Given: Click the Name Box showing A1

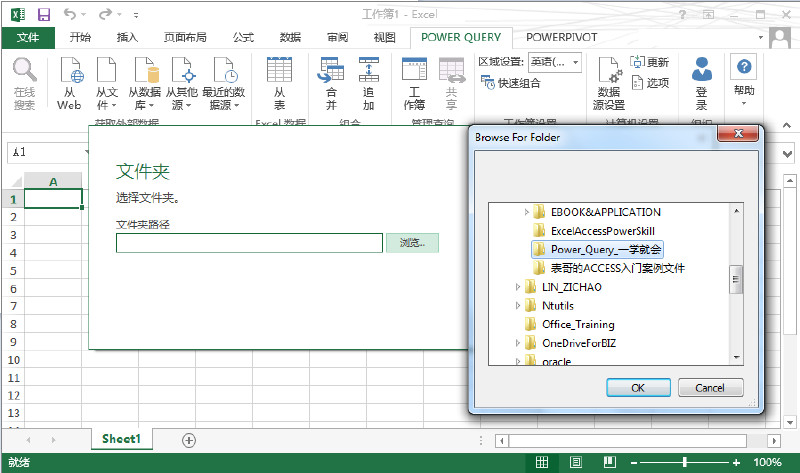Looking at the screenshot, I should click(x=48, y=153).
